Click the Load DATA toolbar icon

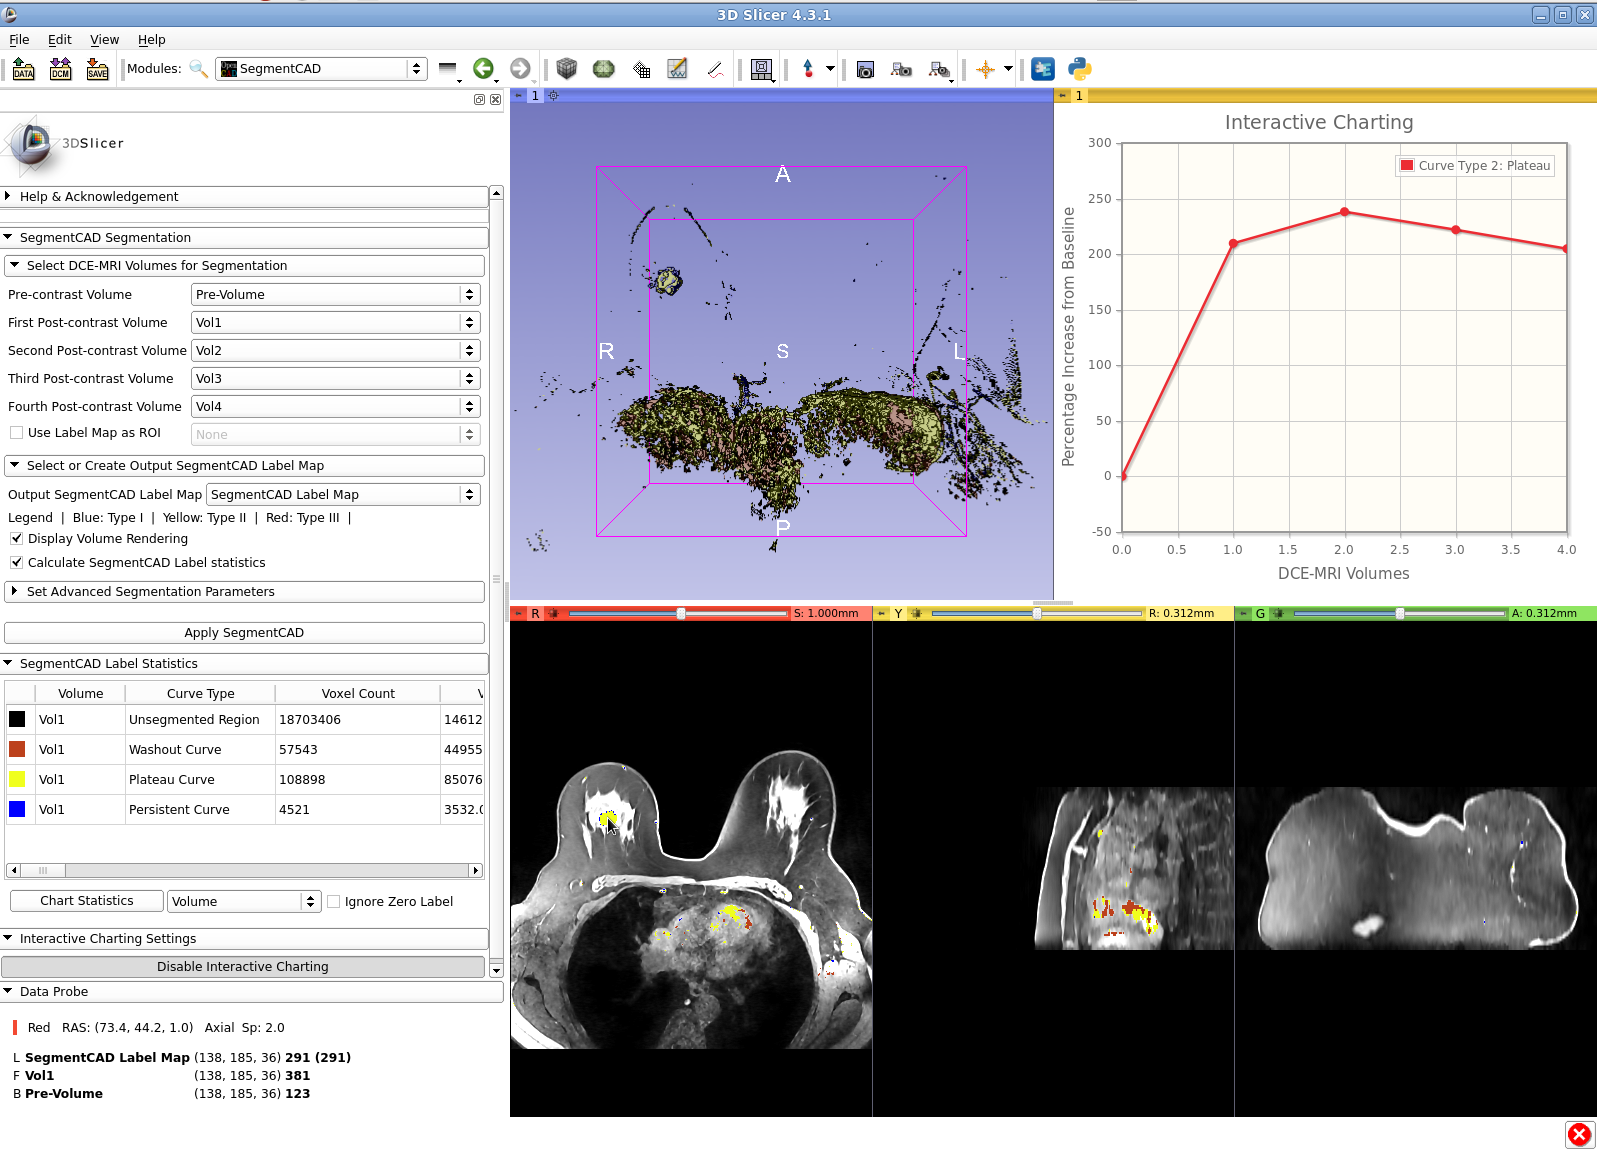[23, 69]
